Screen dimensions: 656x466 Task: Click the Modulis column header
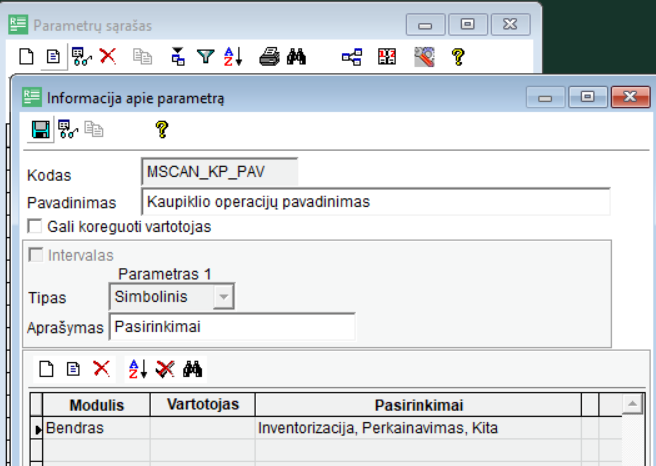coord(97,404)
